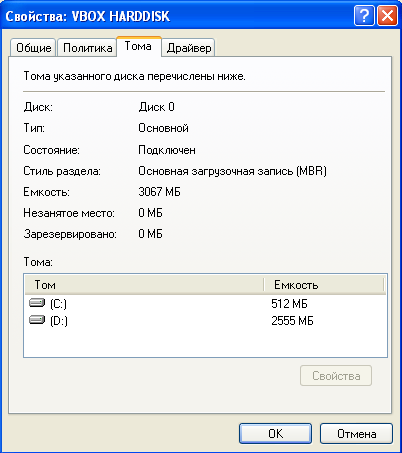Image resolution: width=402 pixels, height=453 pixels.
Task: Click the Свойства button below the list
Action: coord(336,376)
